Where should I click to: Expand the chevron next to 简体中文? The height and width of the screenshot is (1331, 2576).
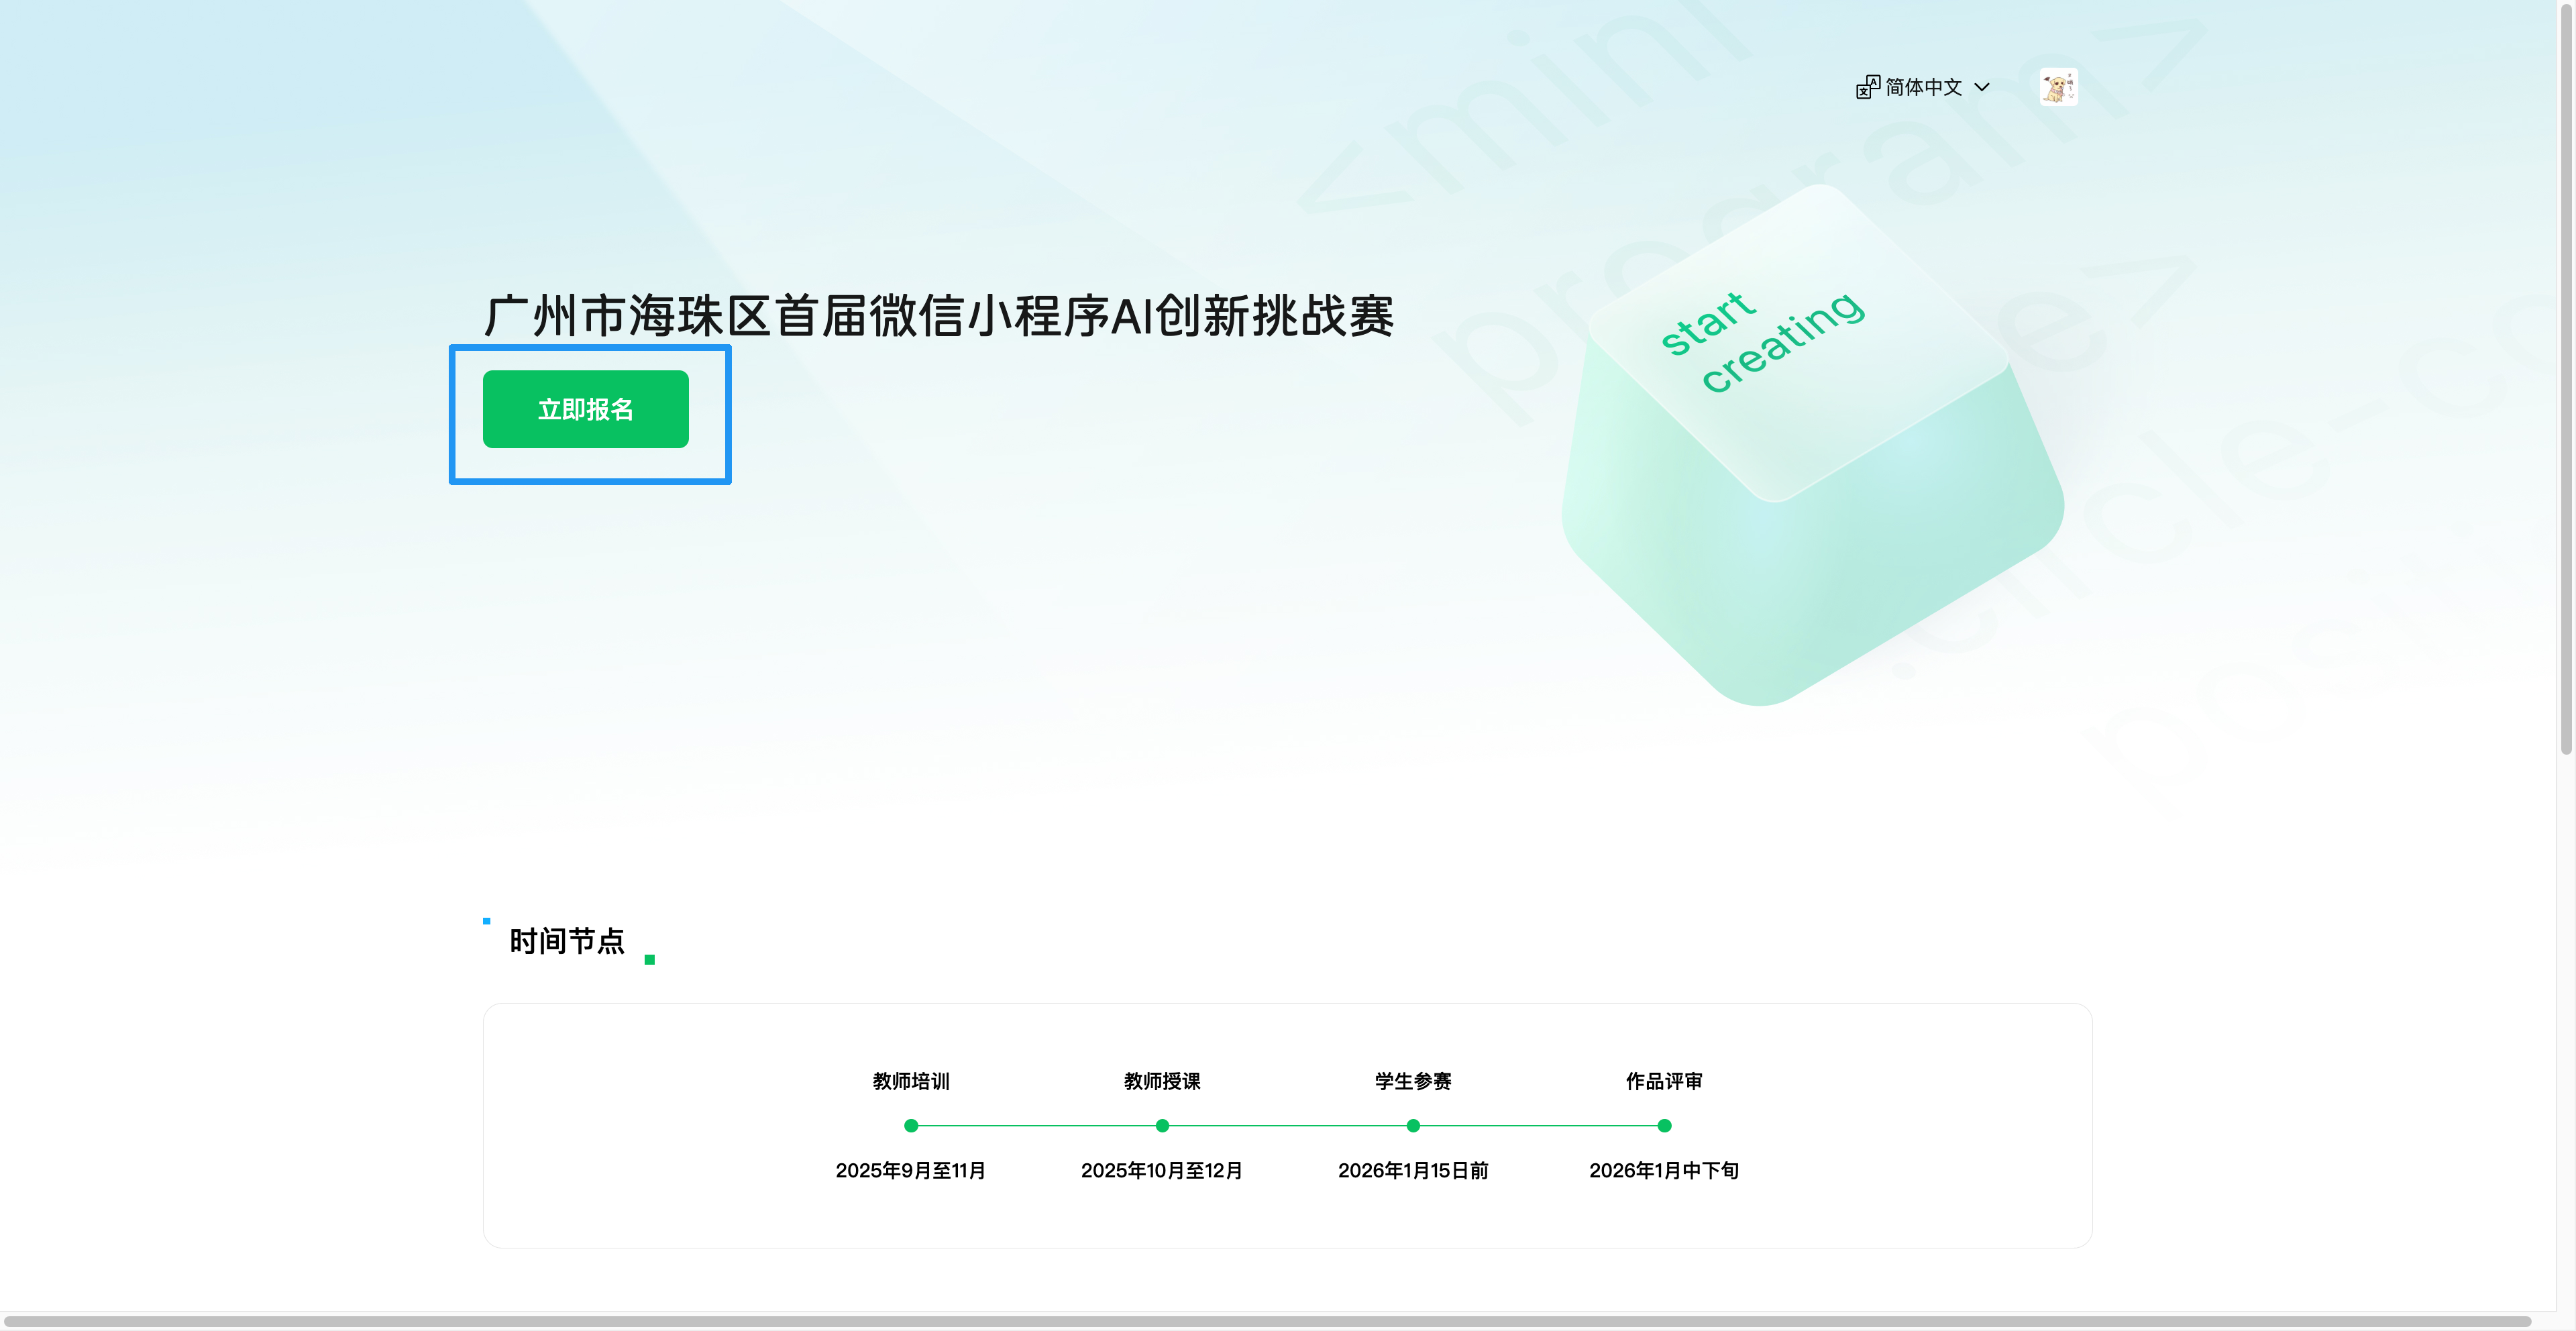pyautogui.click(x=1982, y=87)
